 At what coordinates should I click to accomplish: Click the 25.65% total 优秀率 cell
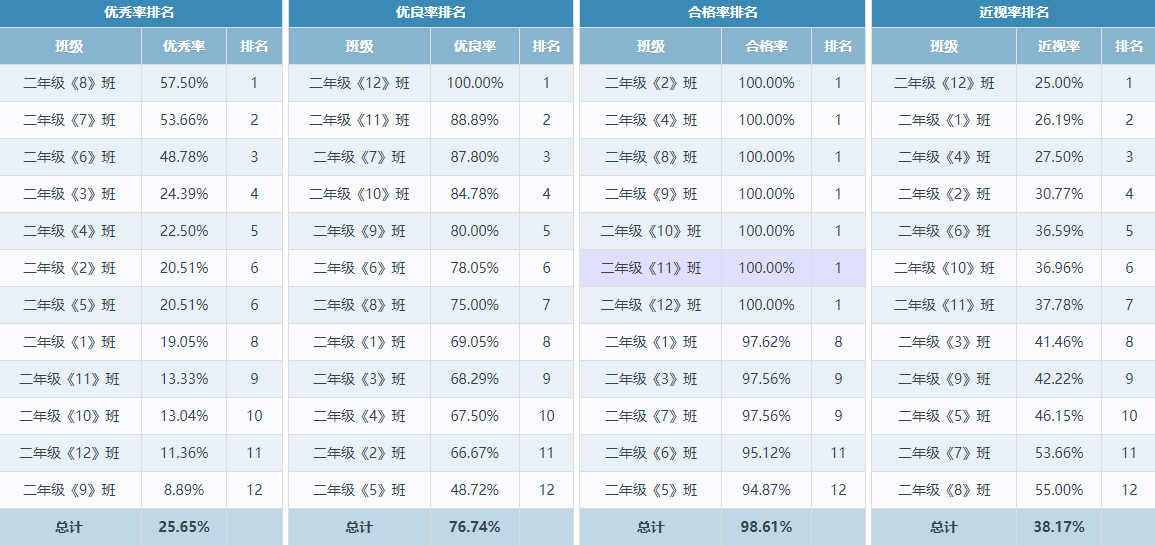pyautogui.click(x=184, y=527)
